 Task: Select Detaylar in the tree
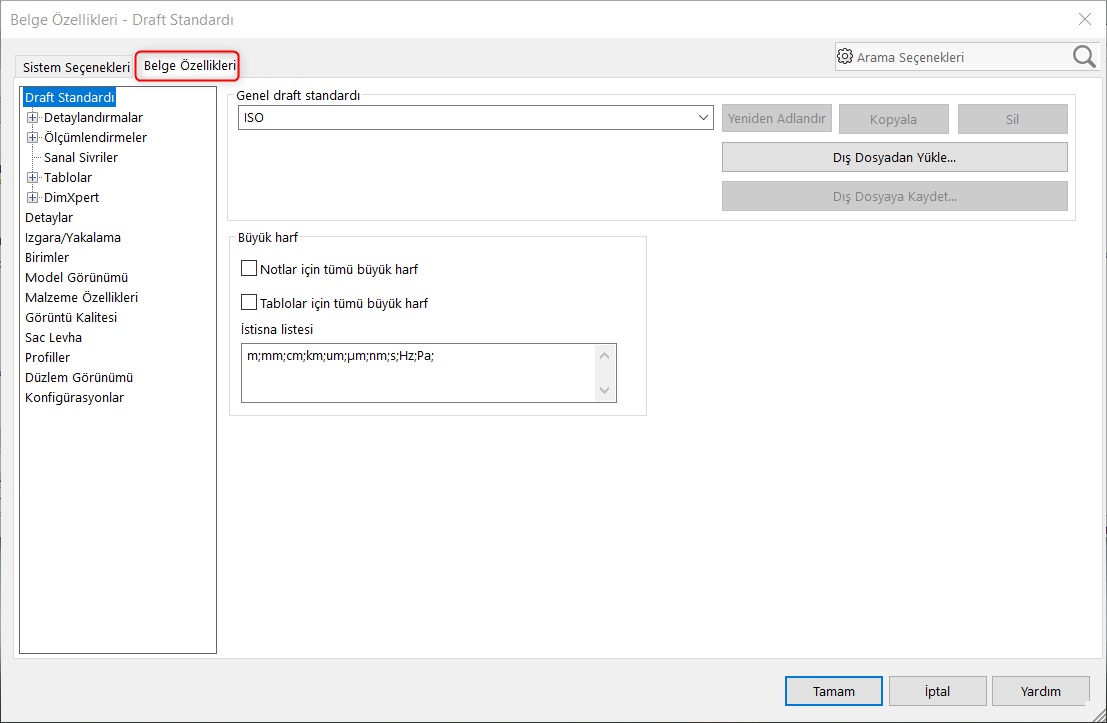coord(49,217)
